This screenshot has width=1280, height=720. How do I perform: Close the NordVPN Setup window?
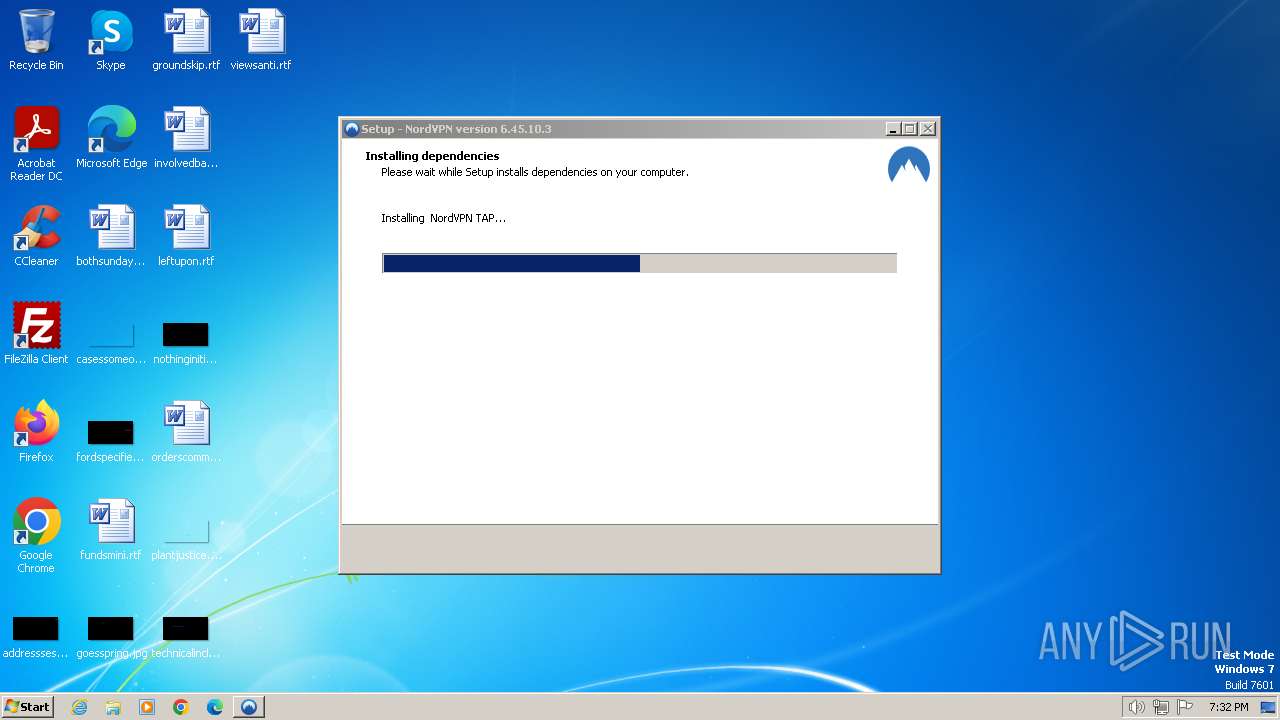[928, 129]
